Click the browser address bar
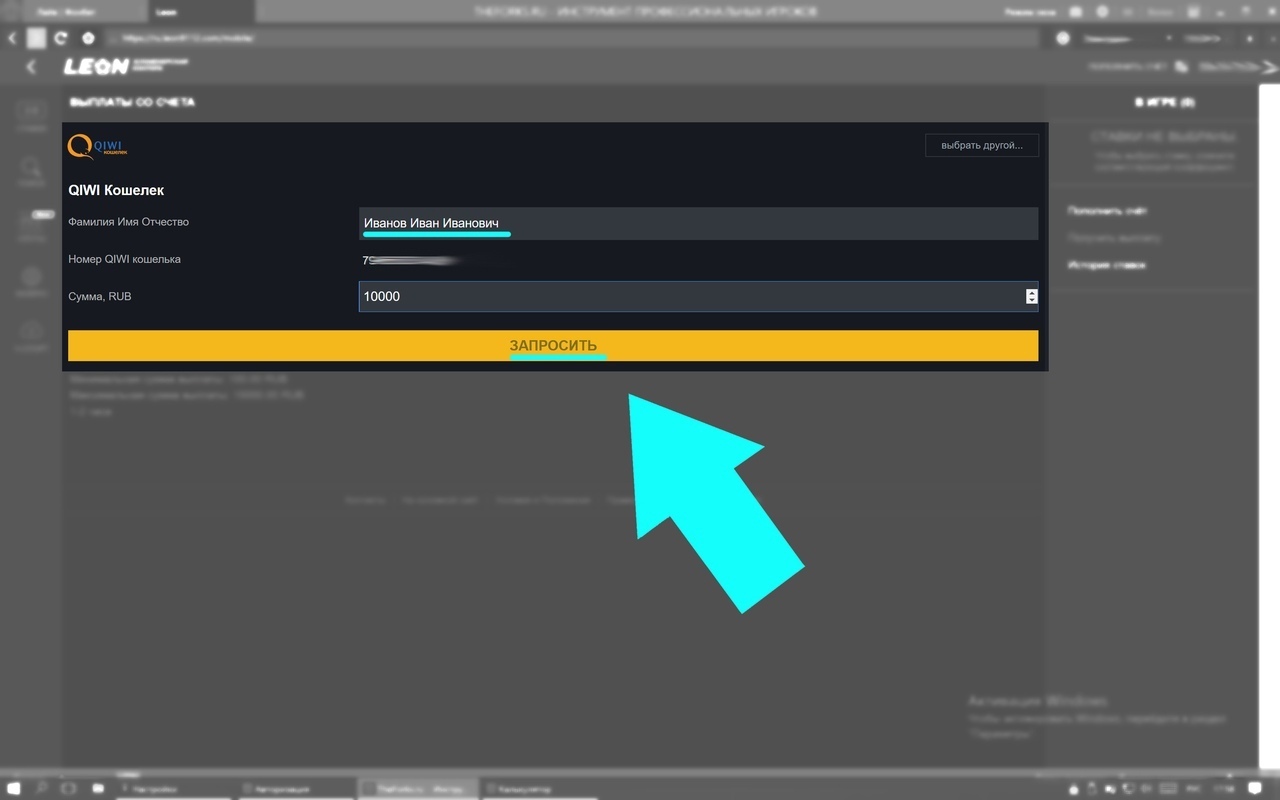The height and width of the screenshot is (800, 1280). point(570,38)
